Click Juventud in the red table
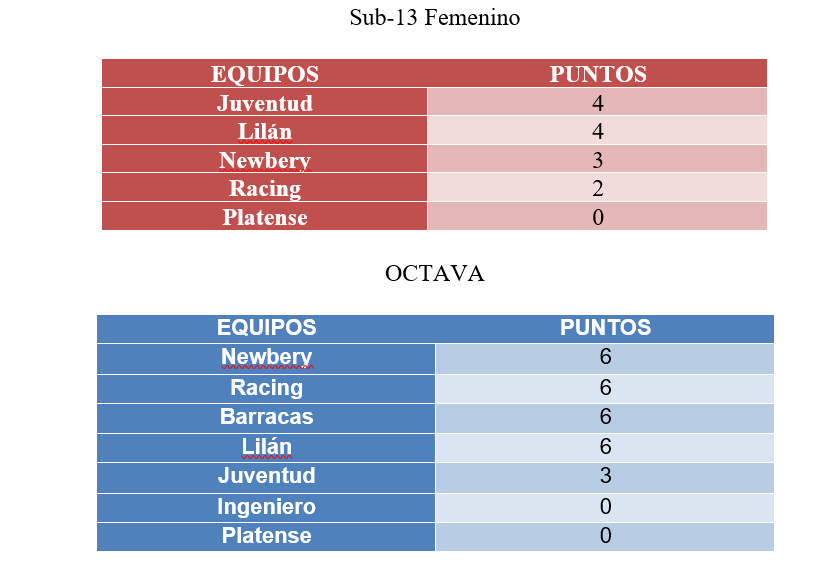832x568 pixels. [264, 102]
